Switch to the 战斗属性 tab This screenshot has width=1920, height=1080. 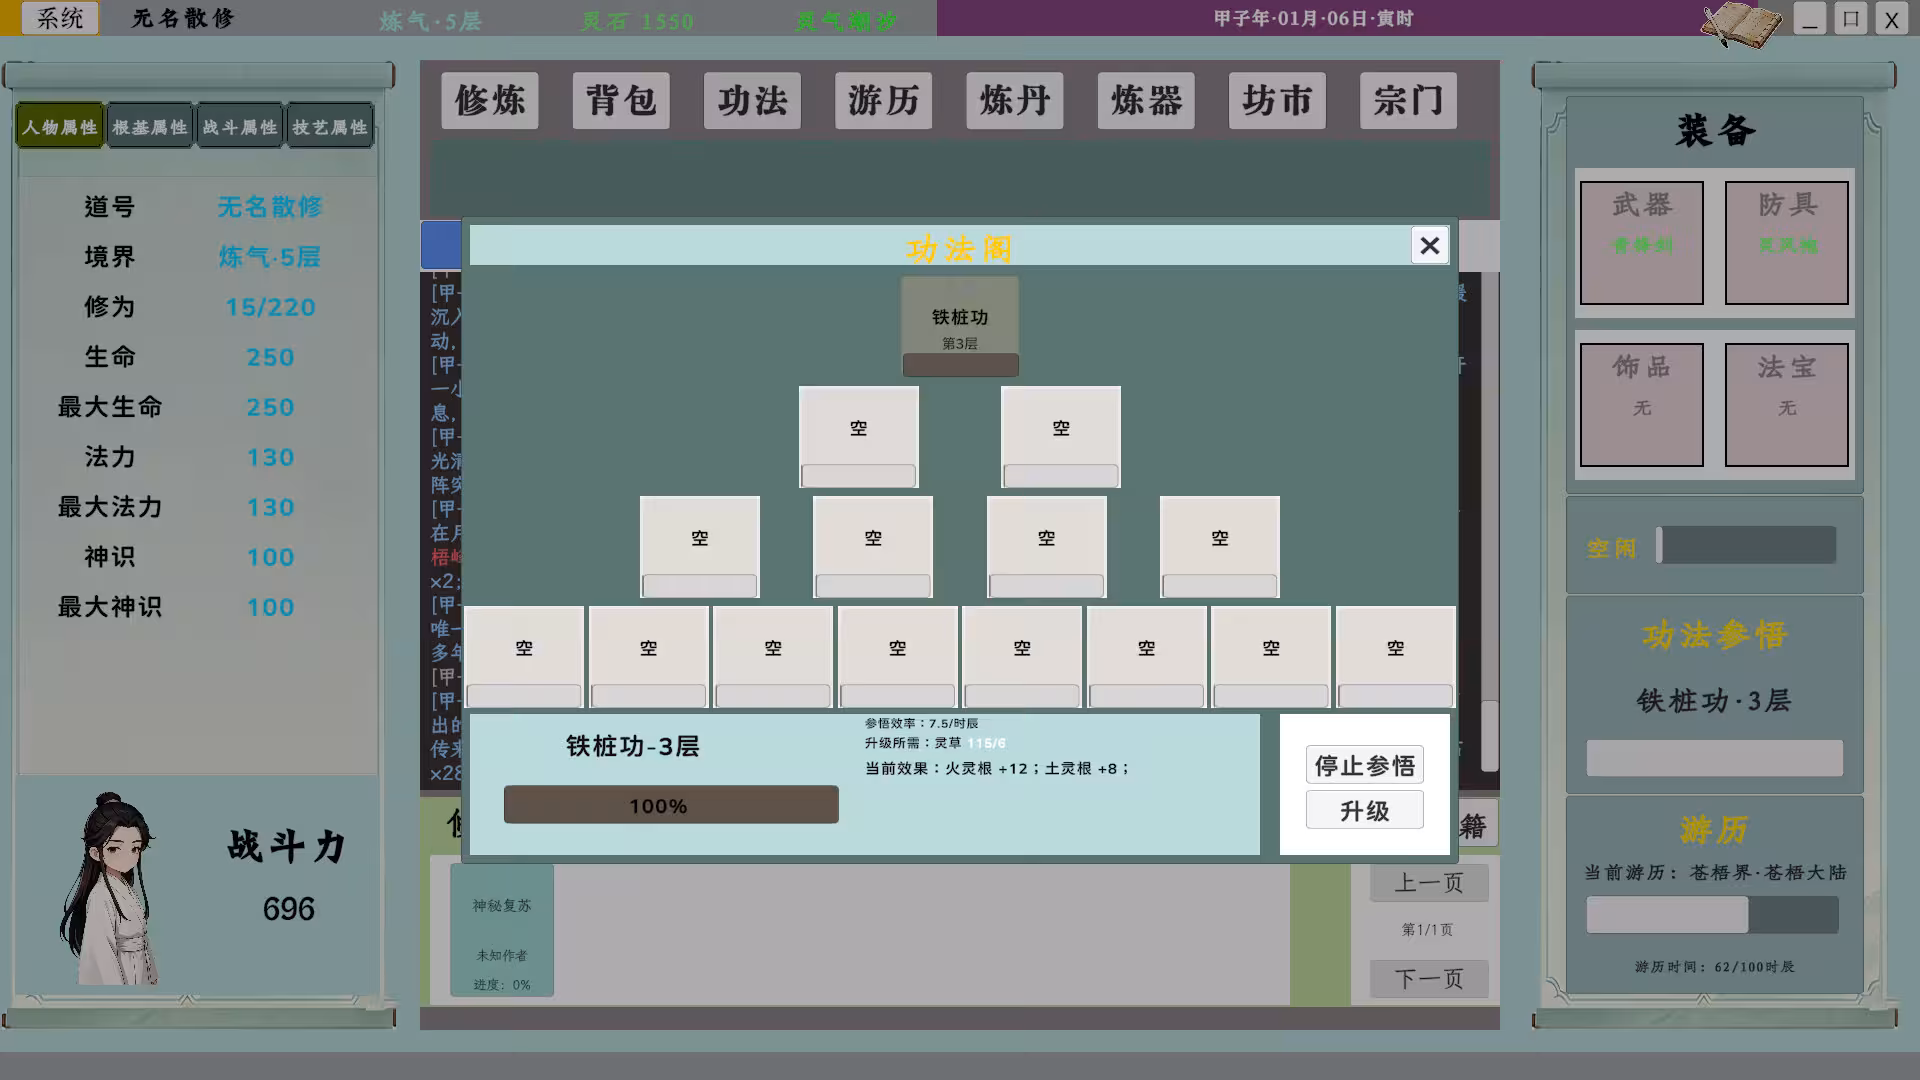pyautogui.click(x=240, y=127)
